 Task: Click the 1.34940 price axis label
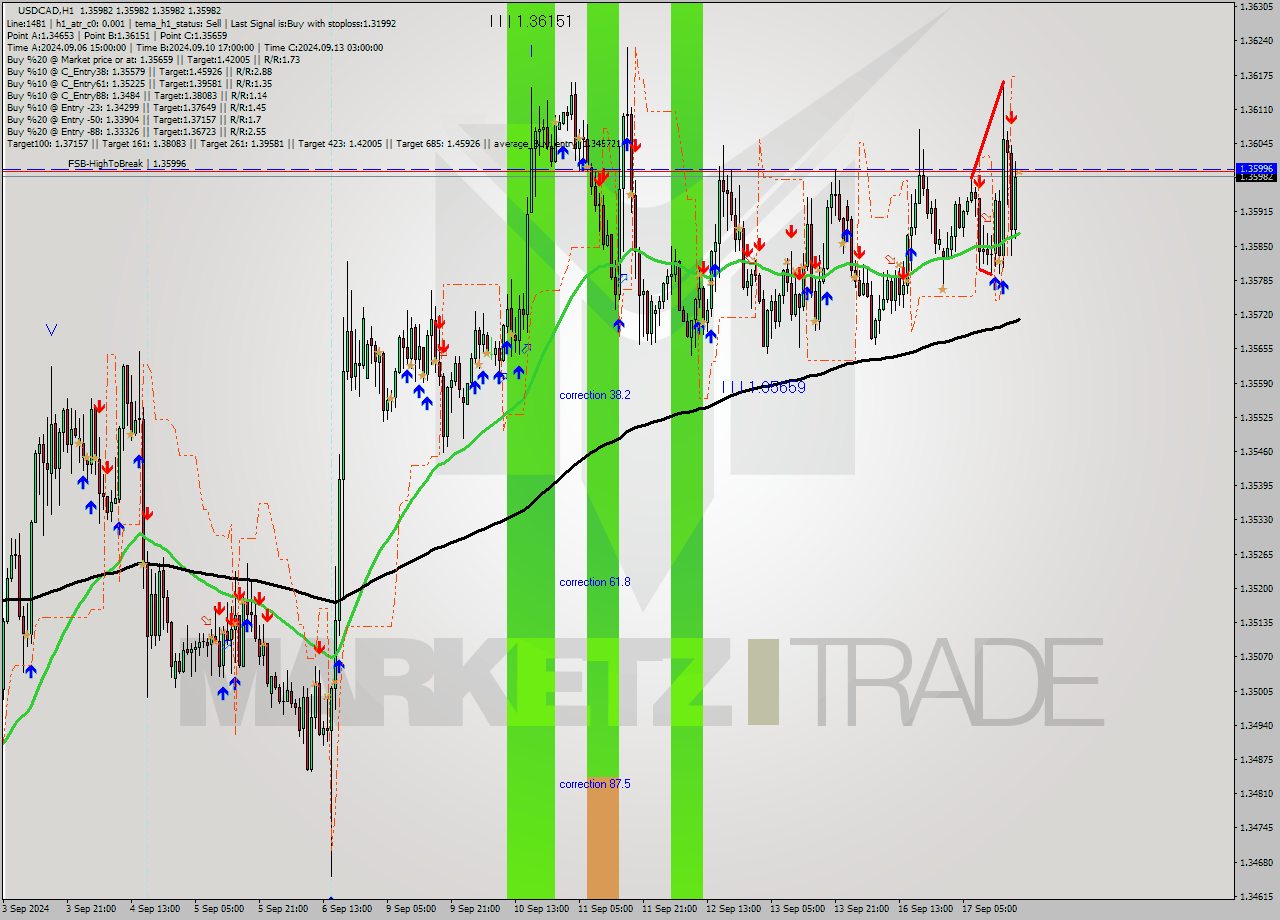click(x=1256, y=725)
